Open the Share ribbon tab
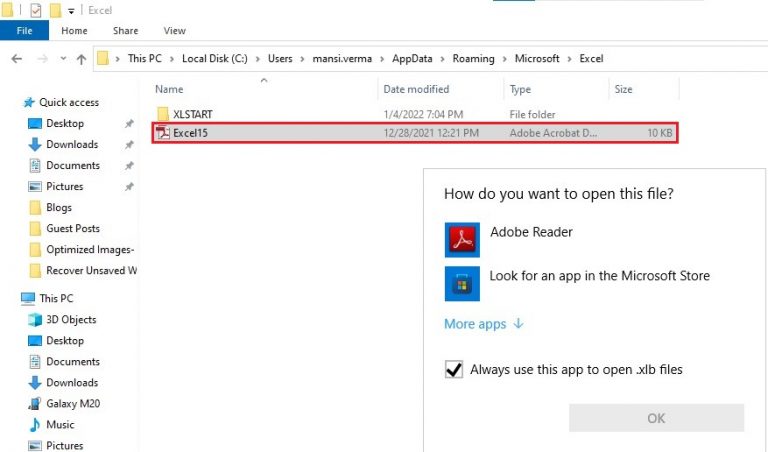This screenshot has height=452, width=768. (x=125, y=31)
